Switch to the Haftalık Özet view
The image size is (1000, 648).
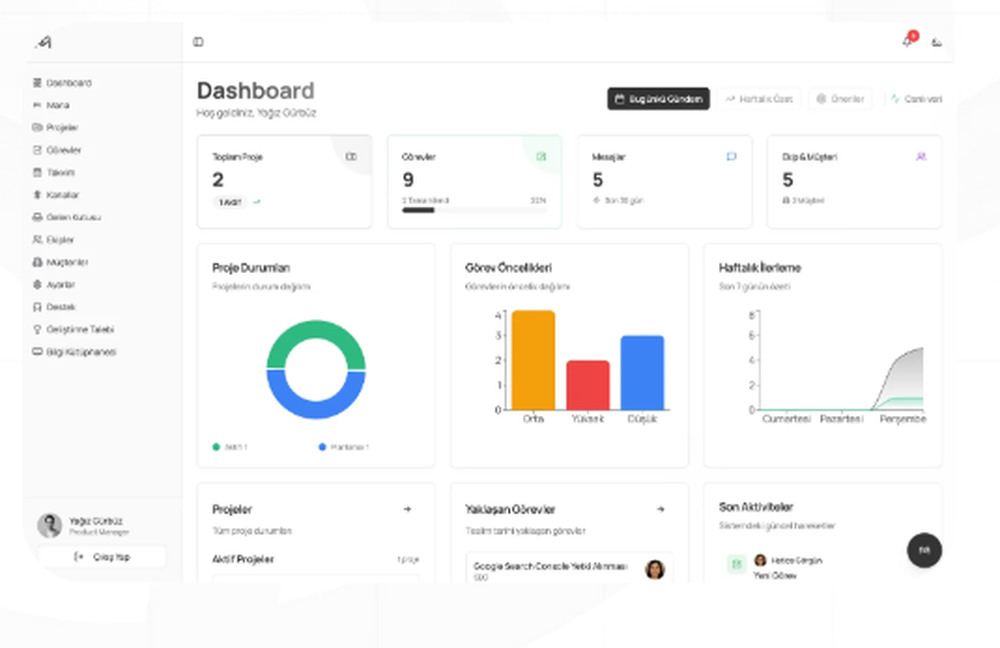click(x=760, y=99)
